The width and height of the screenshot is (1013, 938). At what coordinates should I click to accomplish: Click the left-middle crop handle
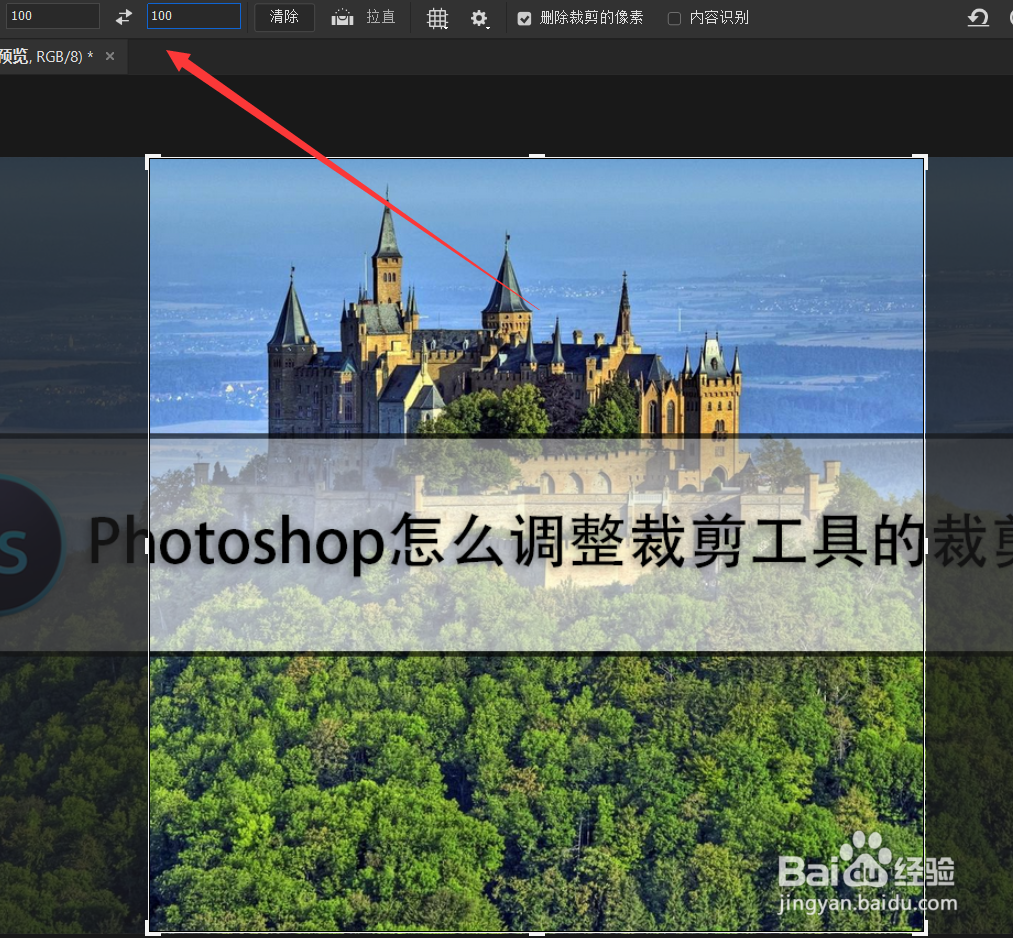151,545
